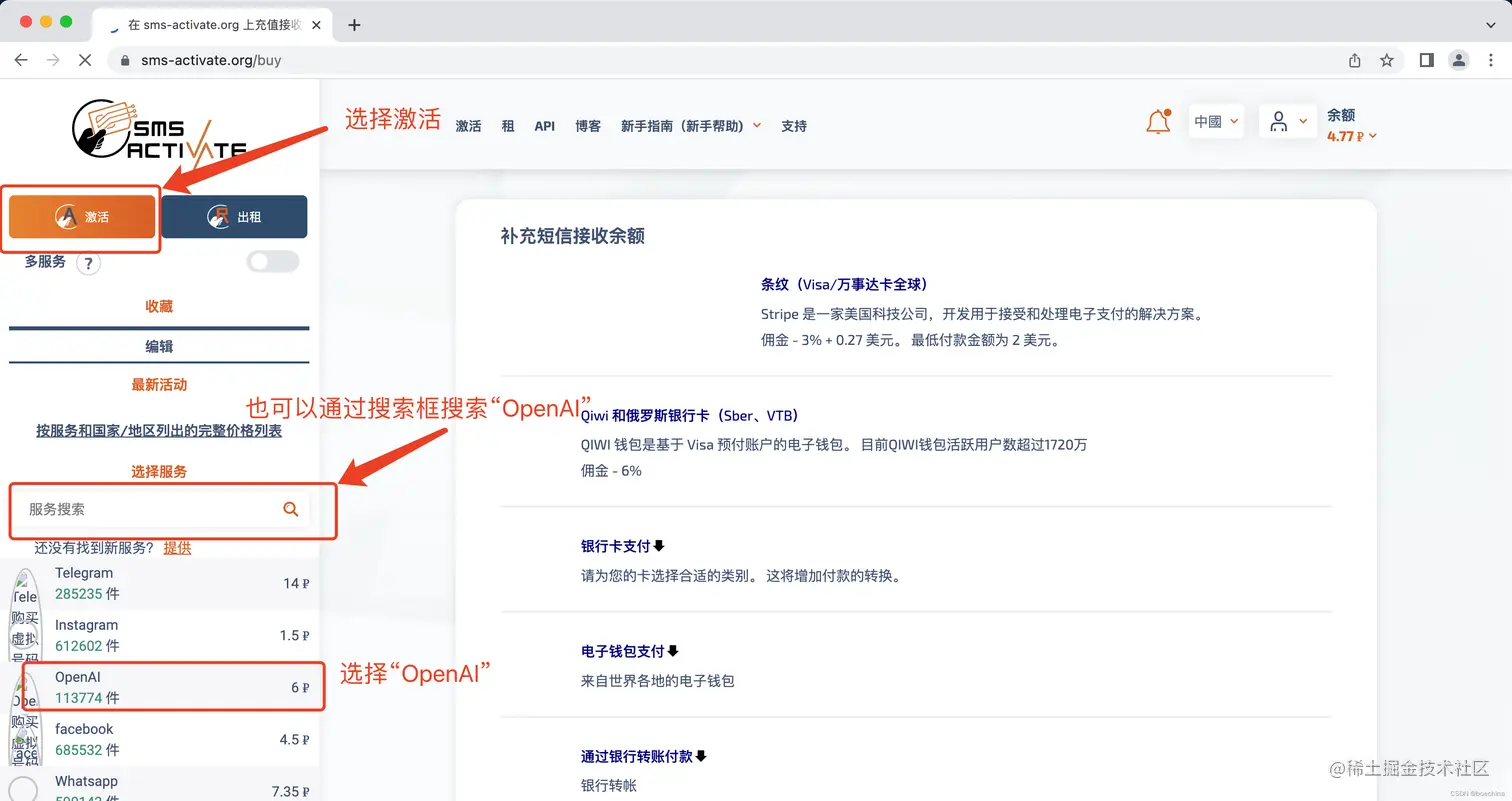The image size is (1512, 801).
Task: Click the search magnifier icon
Action: tap(291, 509)
